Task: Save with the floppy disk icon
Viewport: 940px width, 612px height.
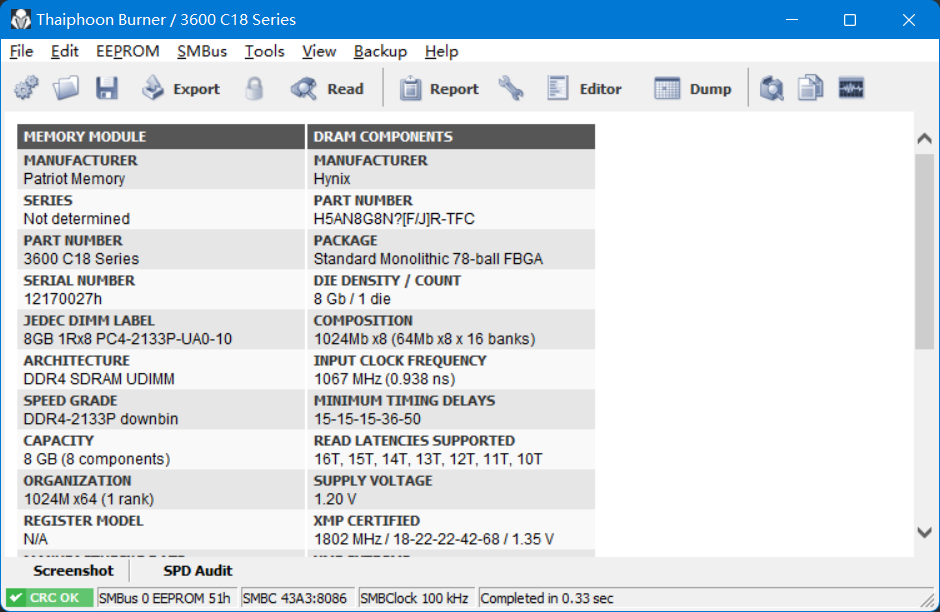Action: coord(107,89)
